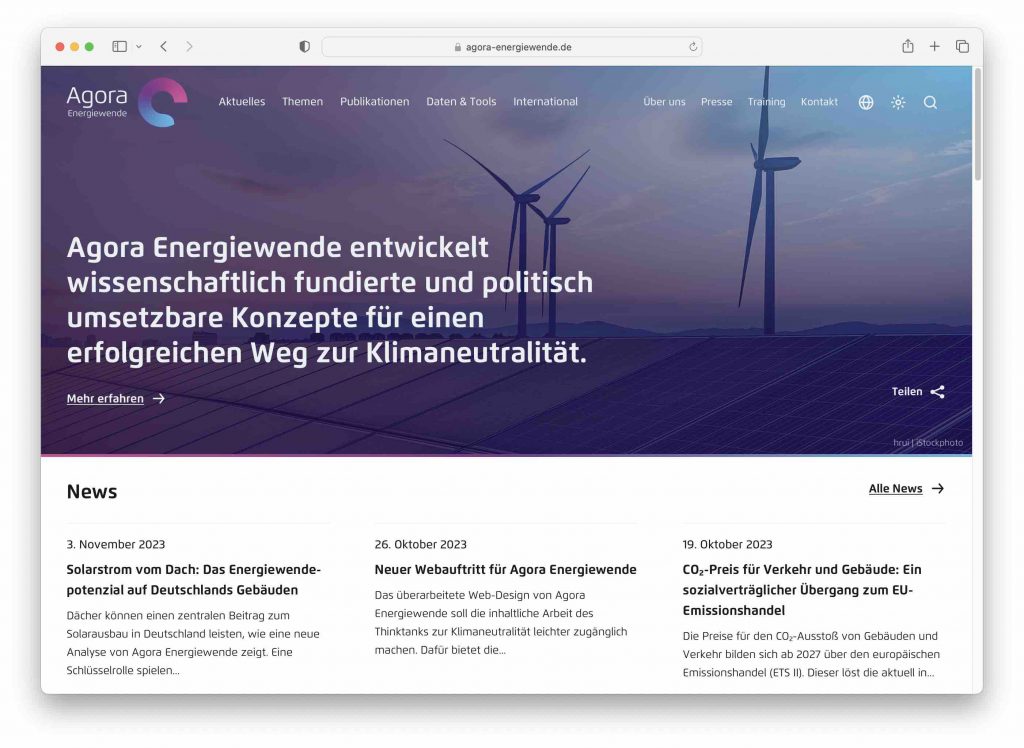1024x748 pixels.
Task: Click the hero headline about Klimaneutralität
Action: (x=330, y=300)
